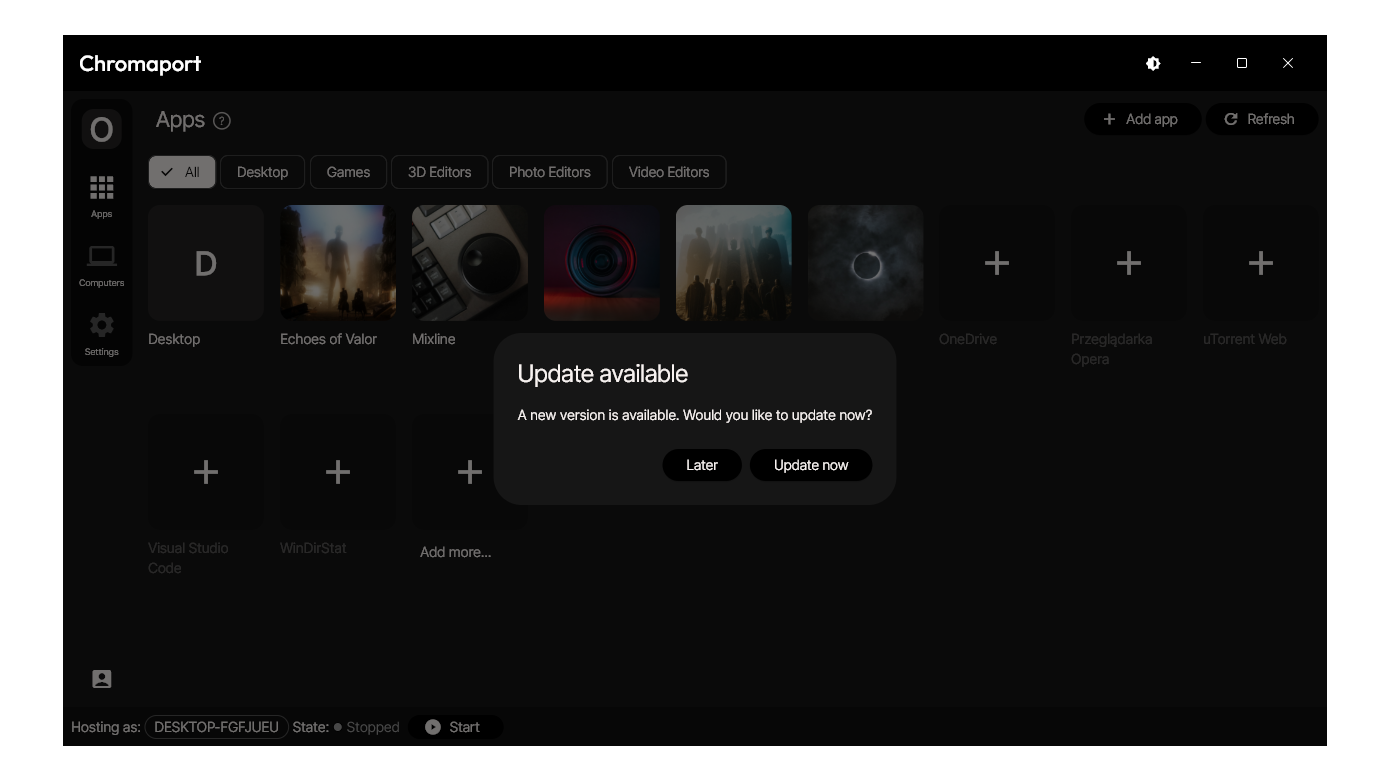Image resolution: width=1390 pixels, height=782 pixels.
Task: Click the Update now button
Action: [x=810, y=465]
